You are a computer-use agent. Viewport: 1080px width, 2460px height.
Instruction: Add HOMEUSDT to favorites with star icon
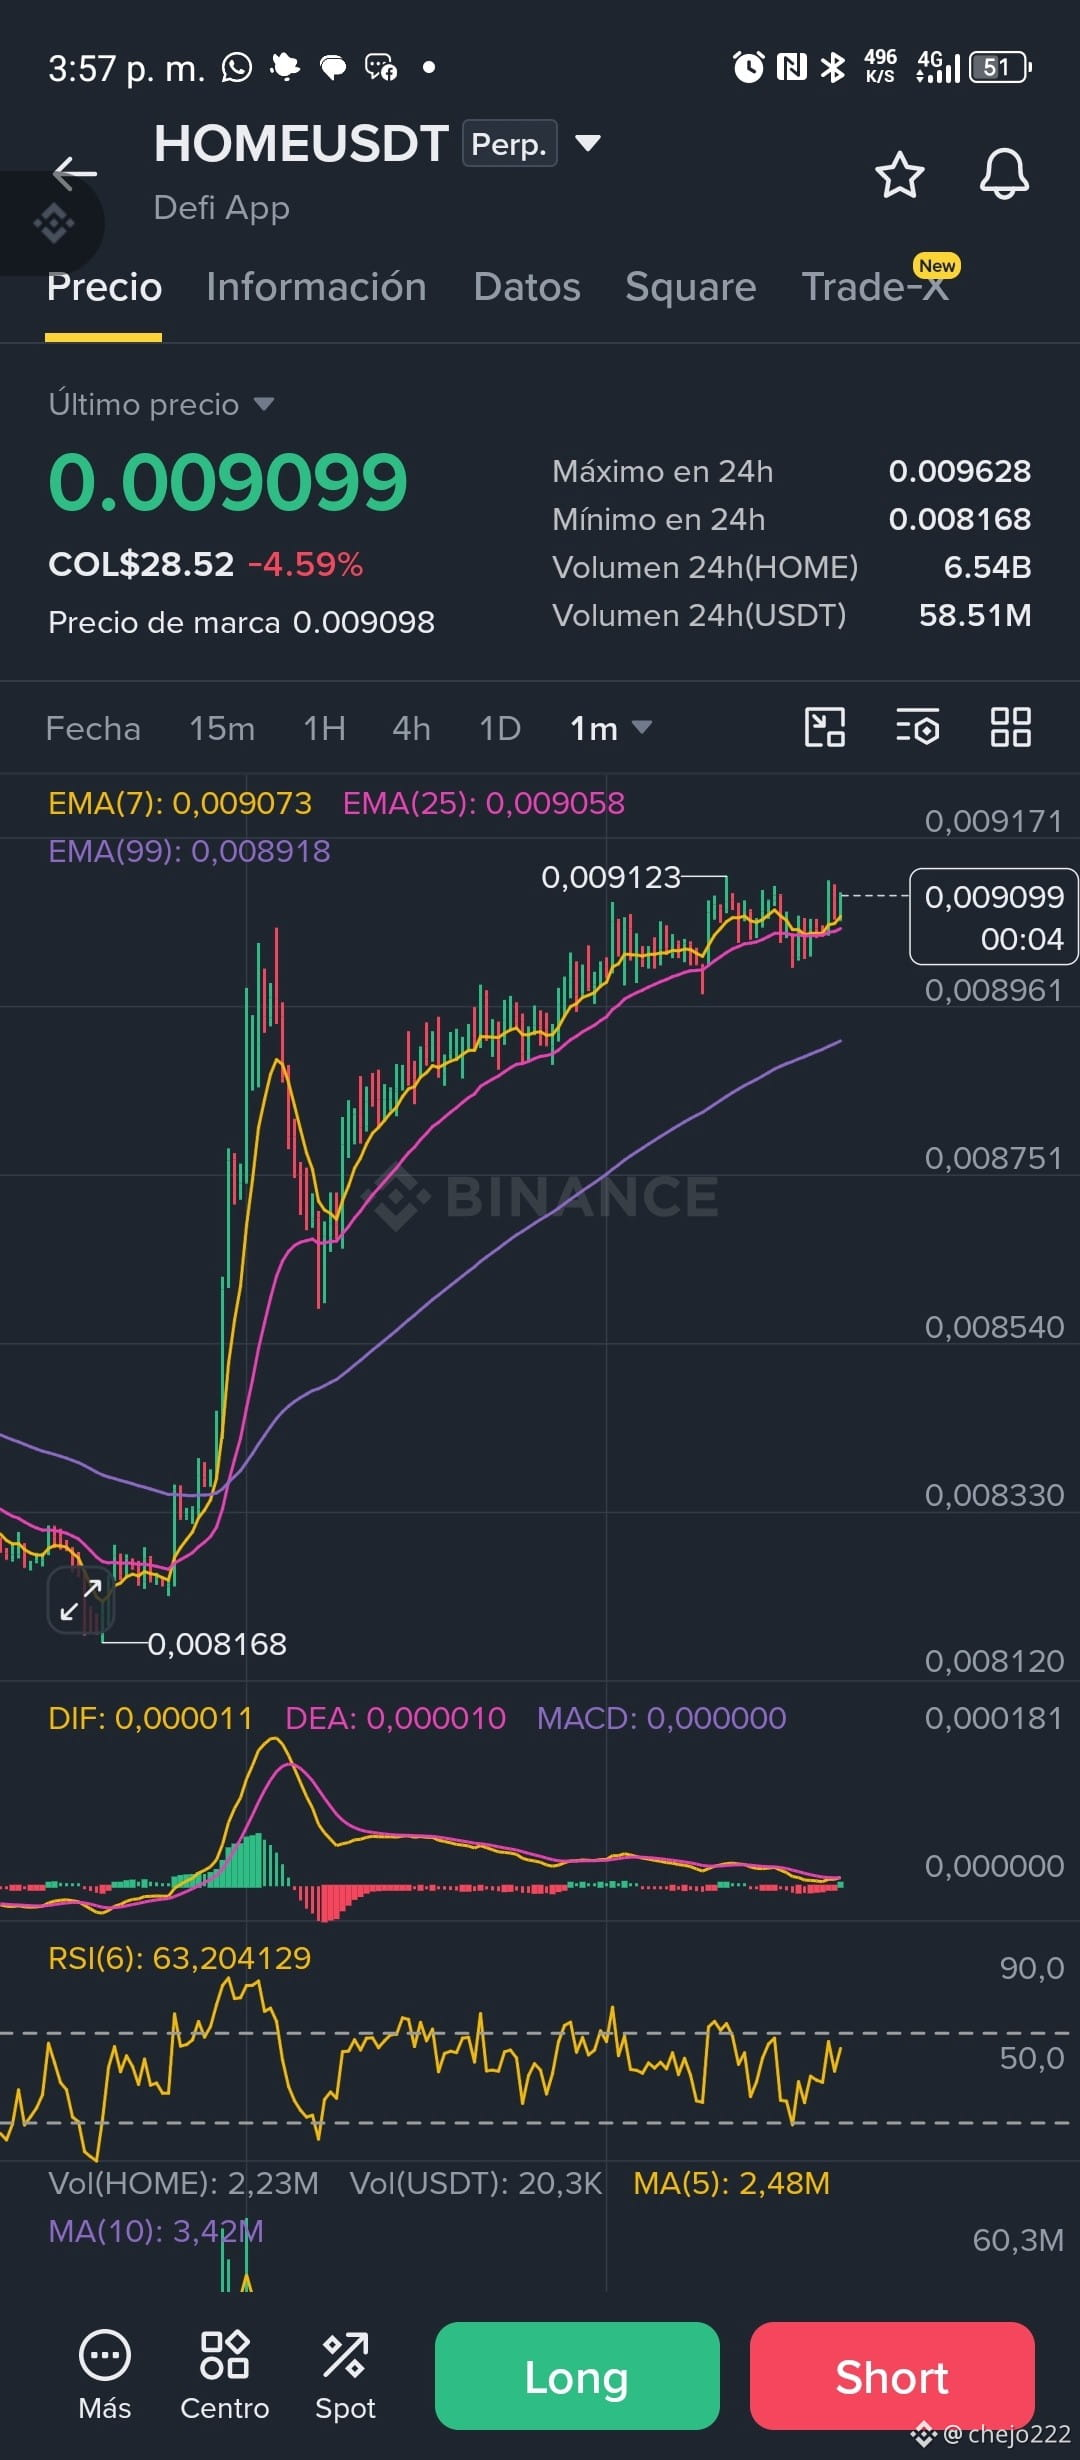pos(899,175)
